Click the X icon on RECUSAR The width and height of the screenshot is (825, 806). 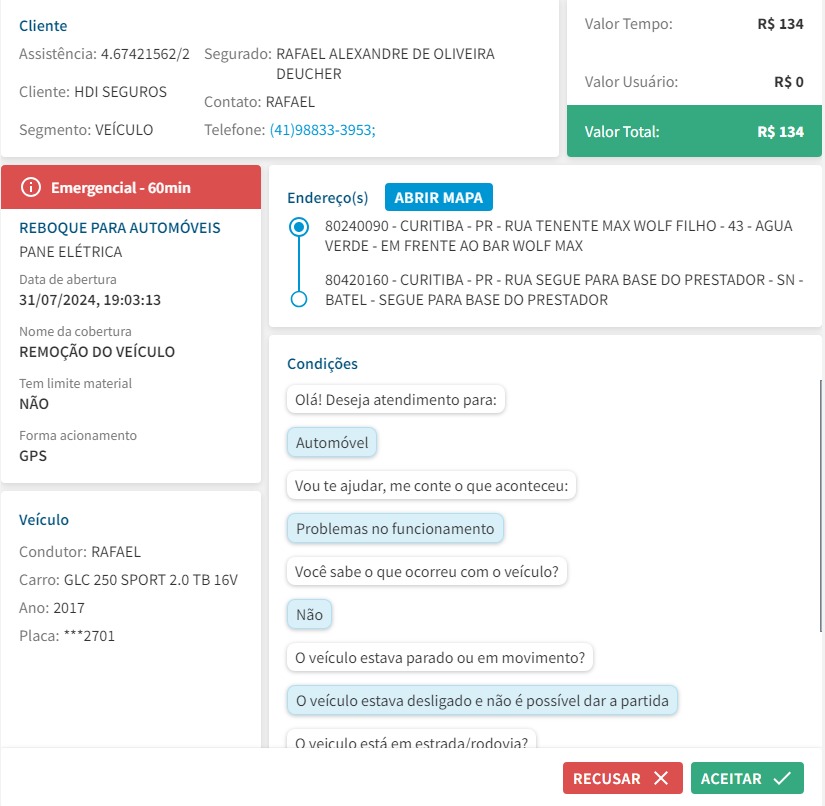pyautogui.click(x=661, y=778)
